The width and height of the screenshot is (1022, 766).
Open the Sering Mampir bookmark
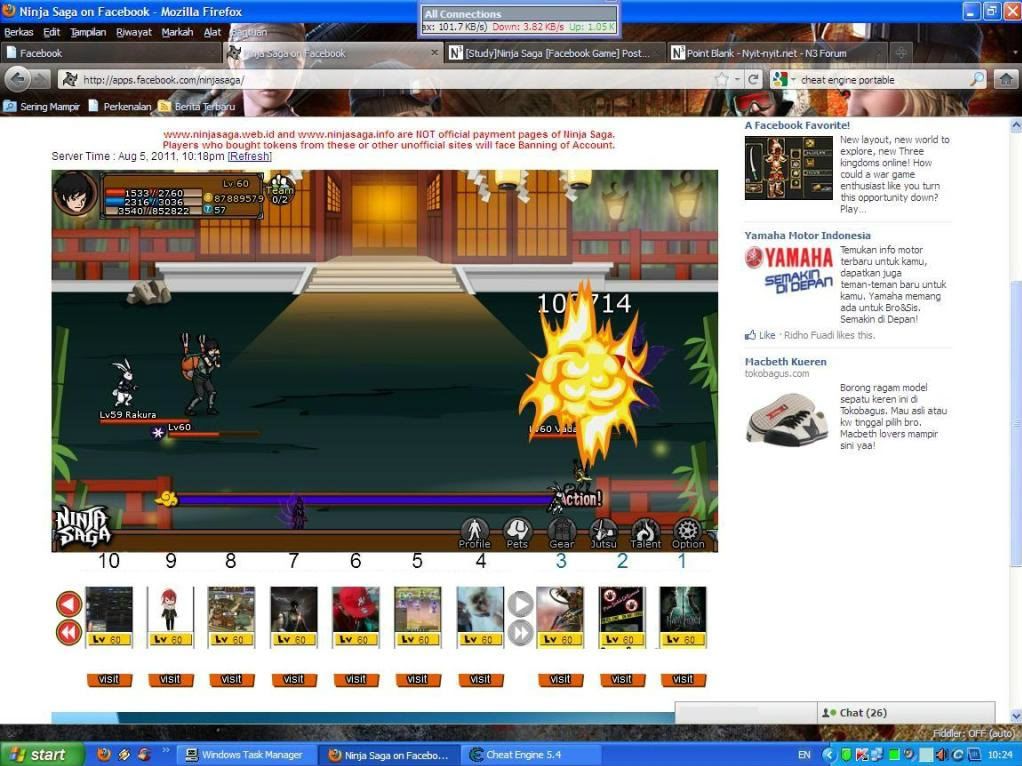[42, 106]
